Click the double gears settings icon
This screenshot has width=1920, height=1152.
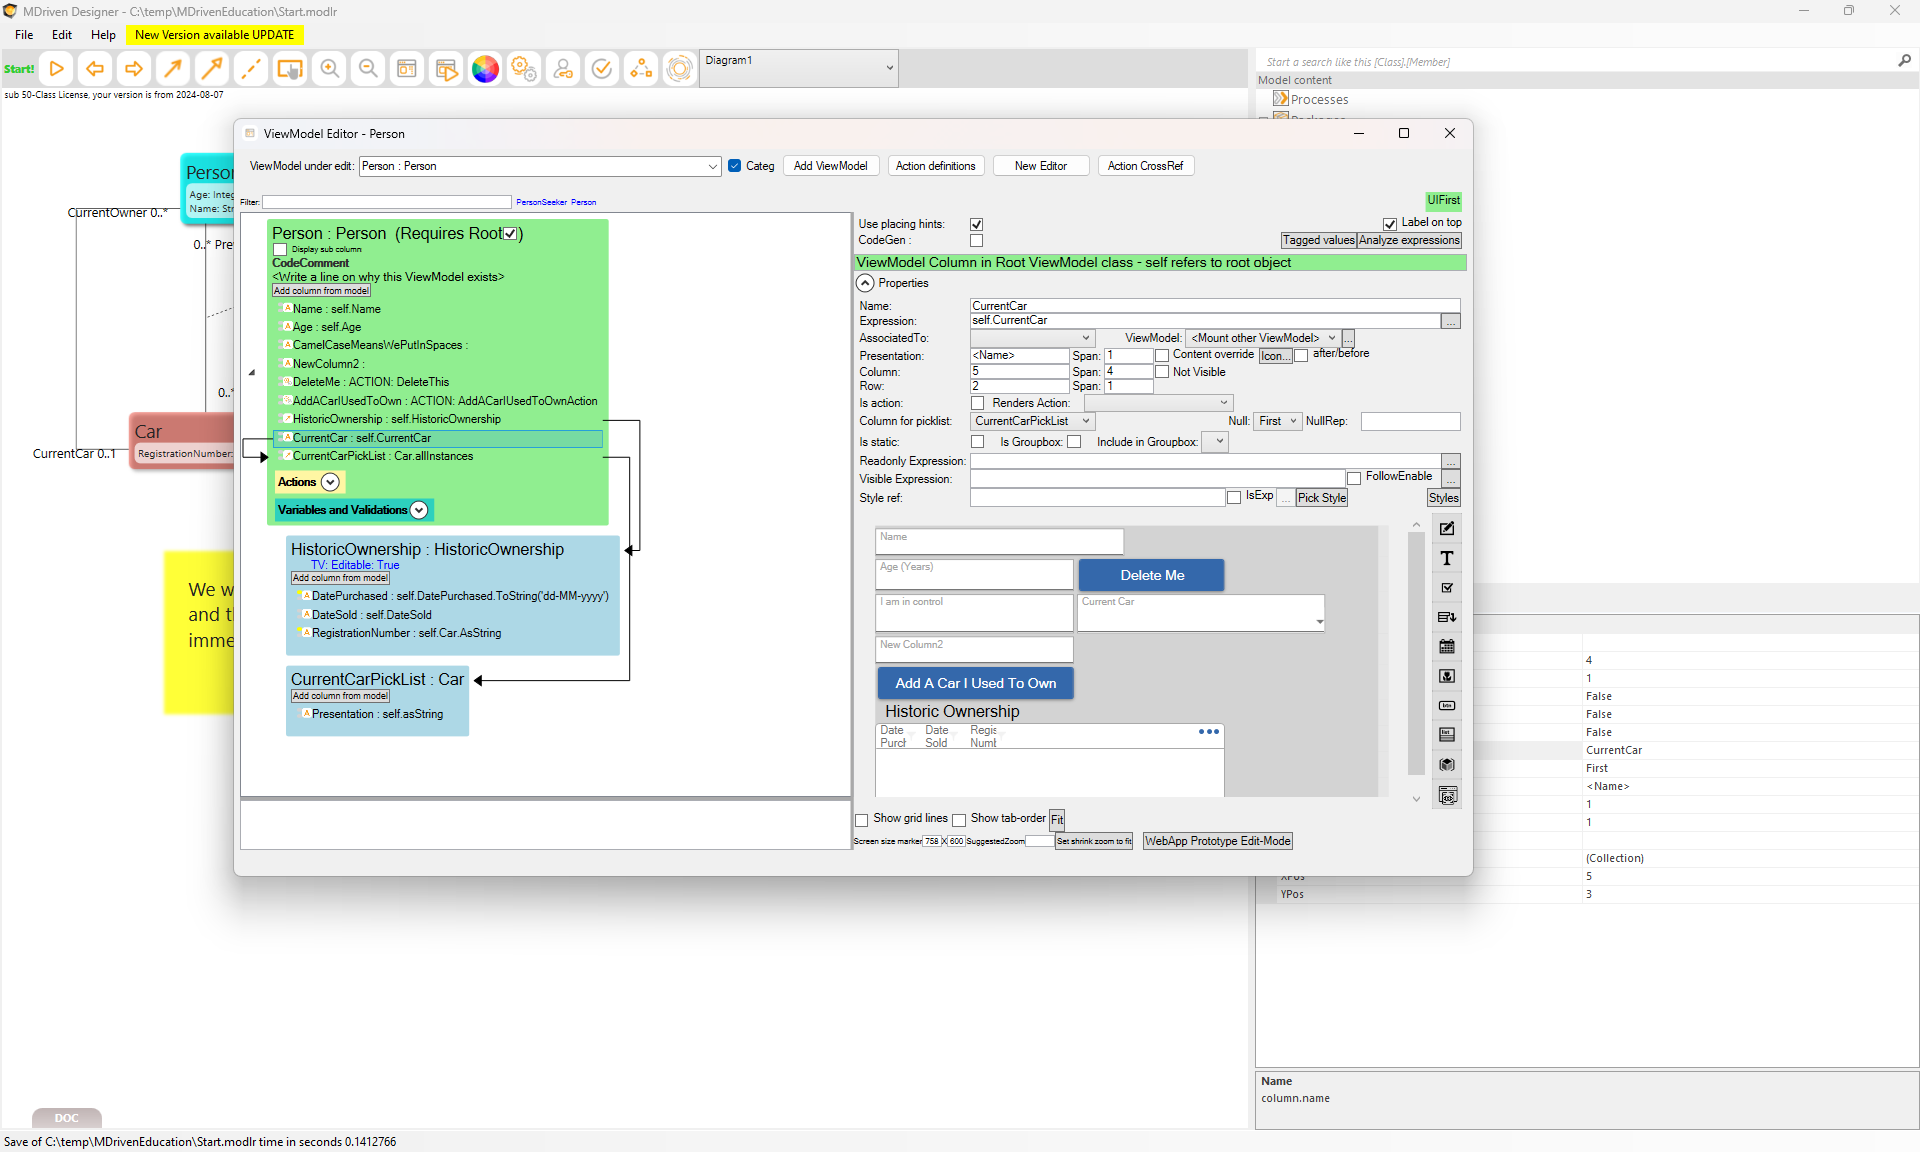pyautogui.click(x=523, y=69)
